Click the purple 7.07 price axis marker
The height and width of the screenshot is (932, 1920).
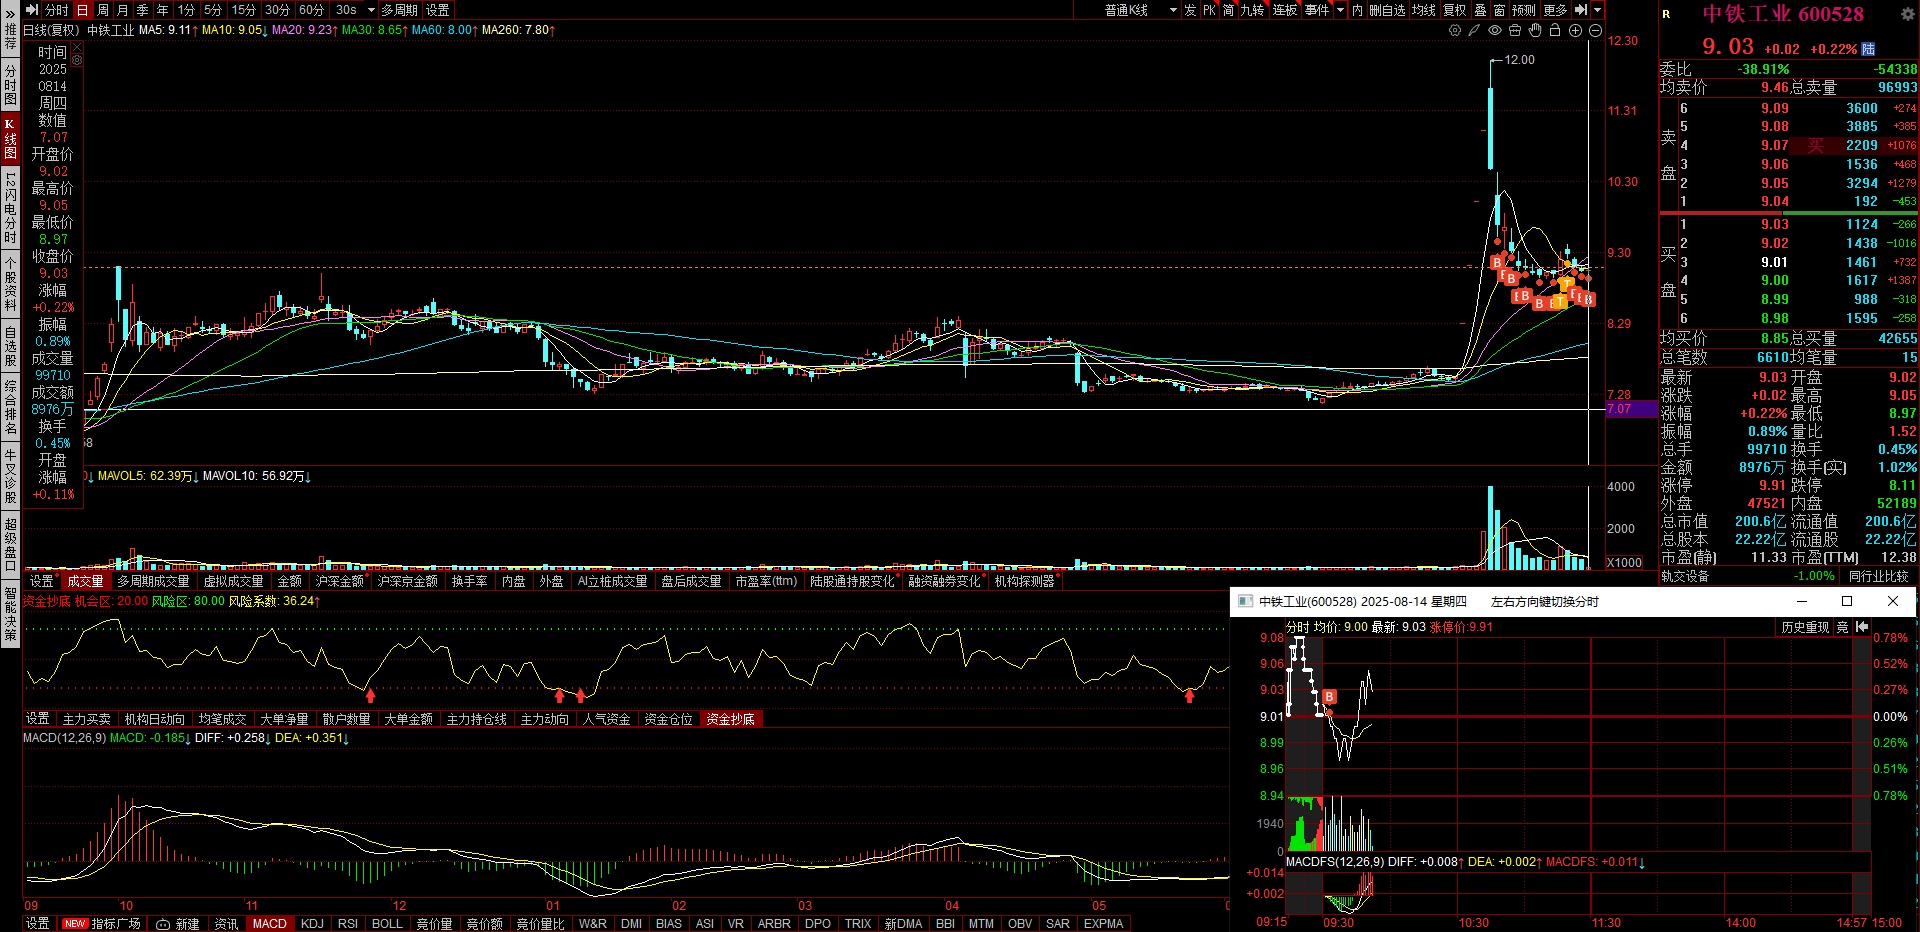point(1631,409)
